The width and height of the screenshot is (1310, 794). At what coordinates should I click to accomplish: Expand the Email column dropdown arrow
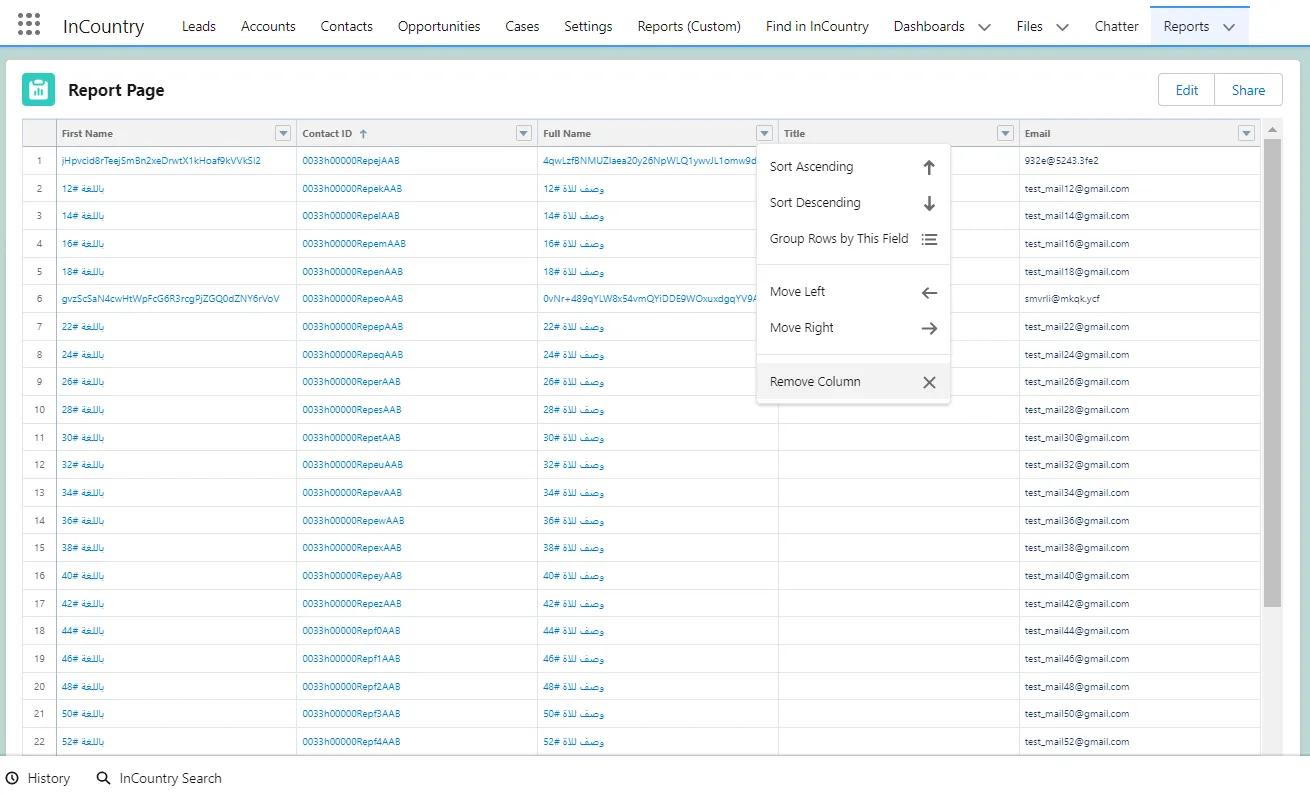[1246, 134]
